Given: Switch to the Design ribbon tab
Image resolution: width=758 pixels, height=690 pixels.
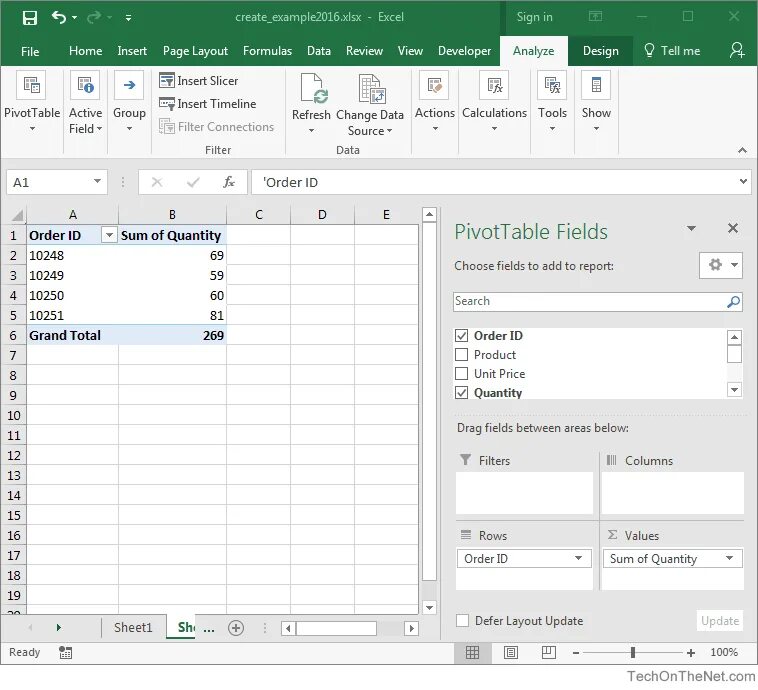Looking at the screenshot, I should 600,51.
